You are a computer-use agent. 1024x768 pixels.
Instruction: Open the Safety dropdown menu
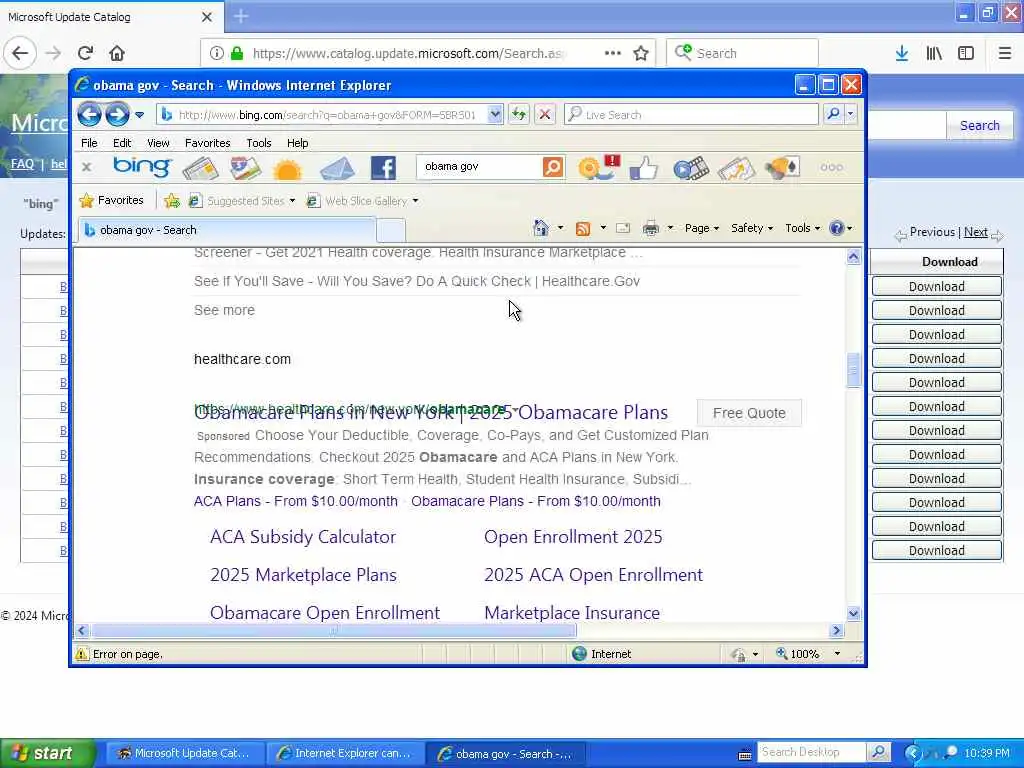(x=752, y=228)
